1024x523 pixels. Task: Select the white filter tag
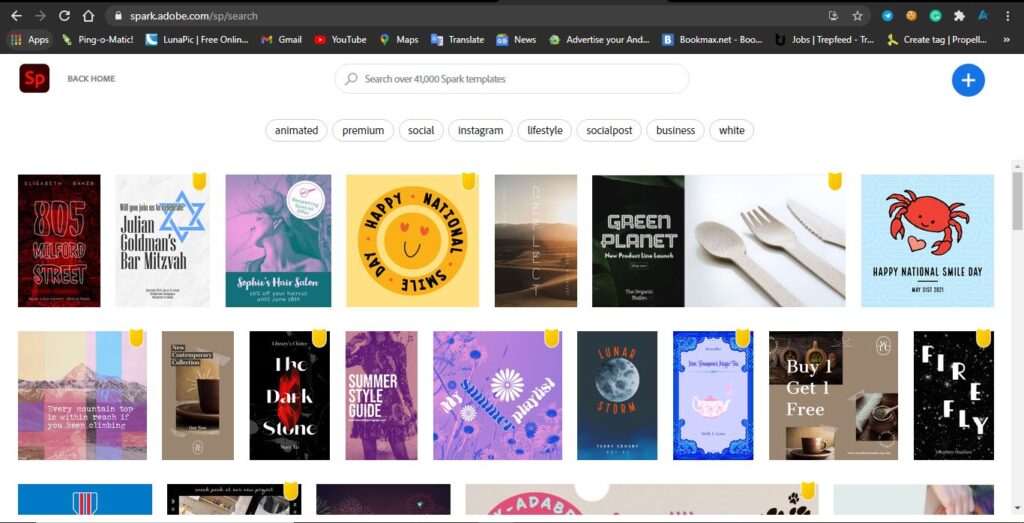[x=731, y=131]
